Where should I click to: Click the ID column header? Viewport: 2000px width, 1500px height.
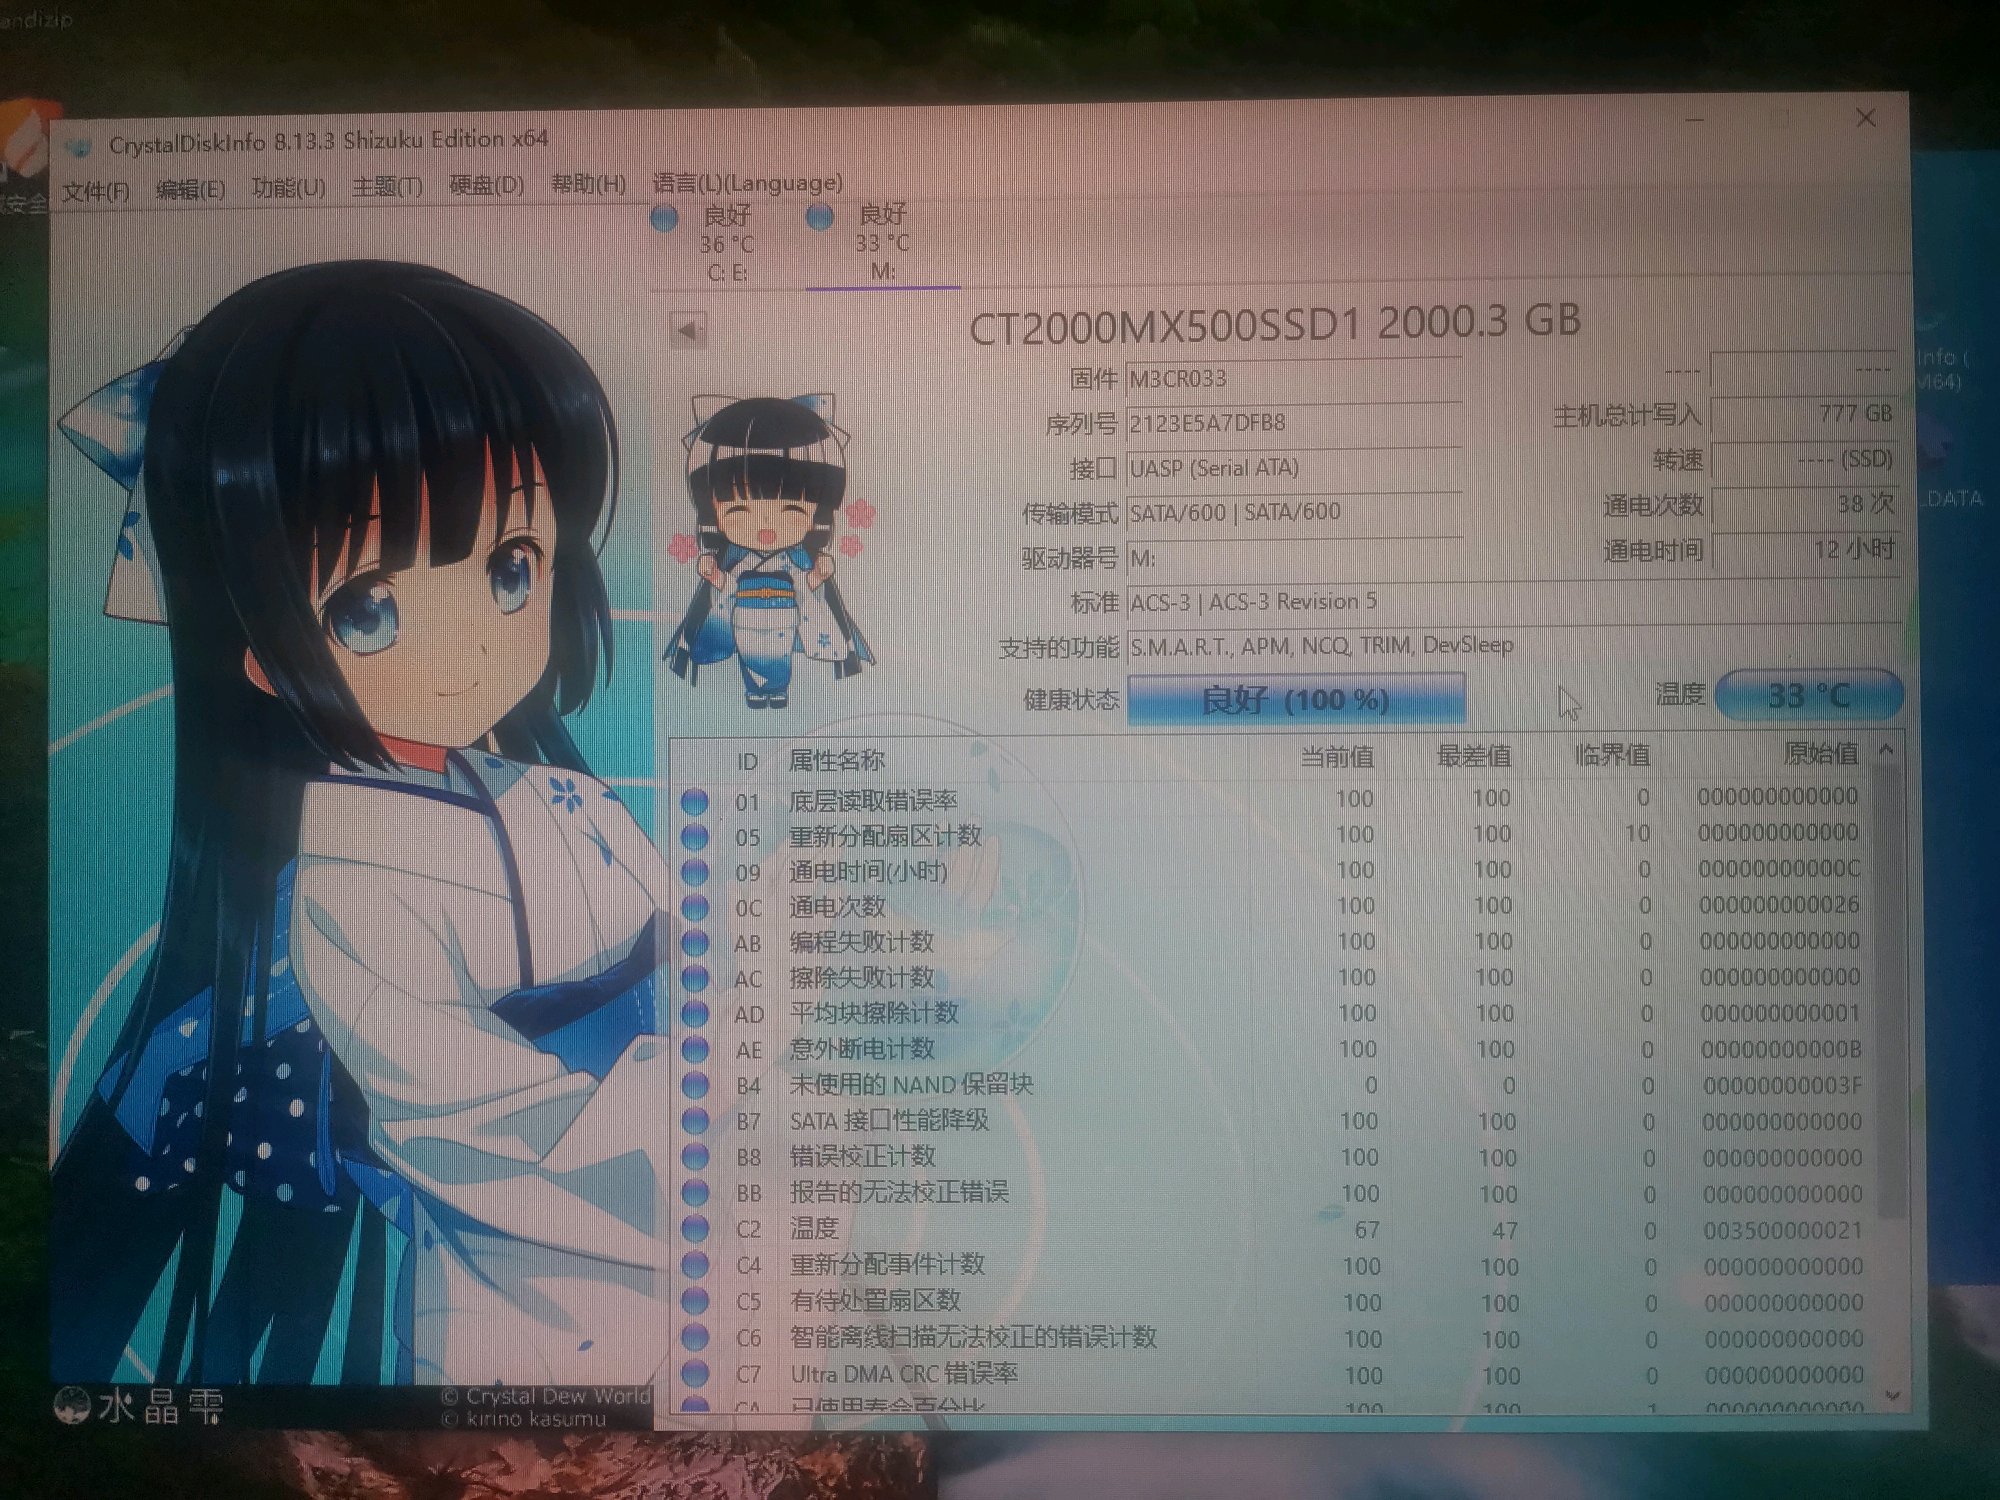pyautogui.click(x=747, y=762)
